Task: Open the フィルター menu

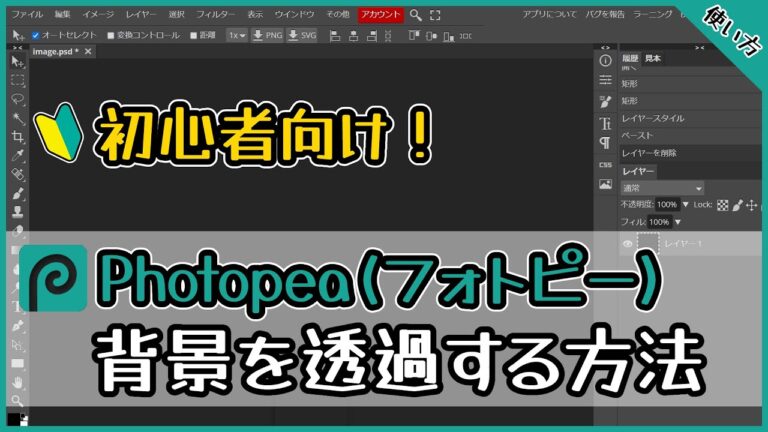Action: (x=215, y=15)
